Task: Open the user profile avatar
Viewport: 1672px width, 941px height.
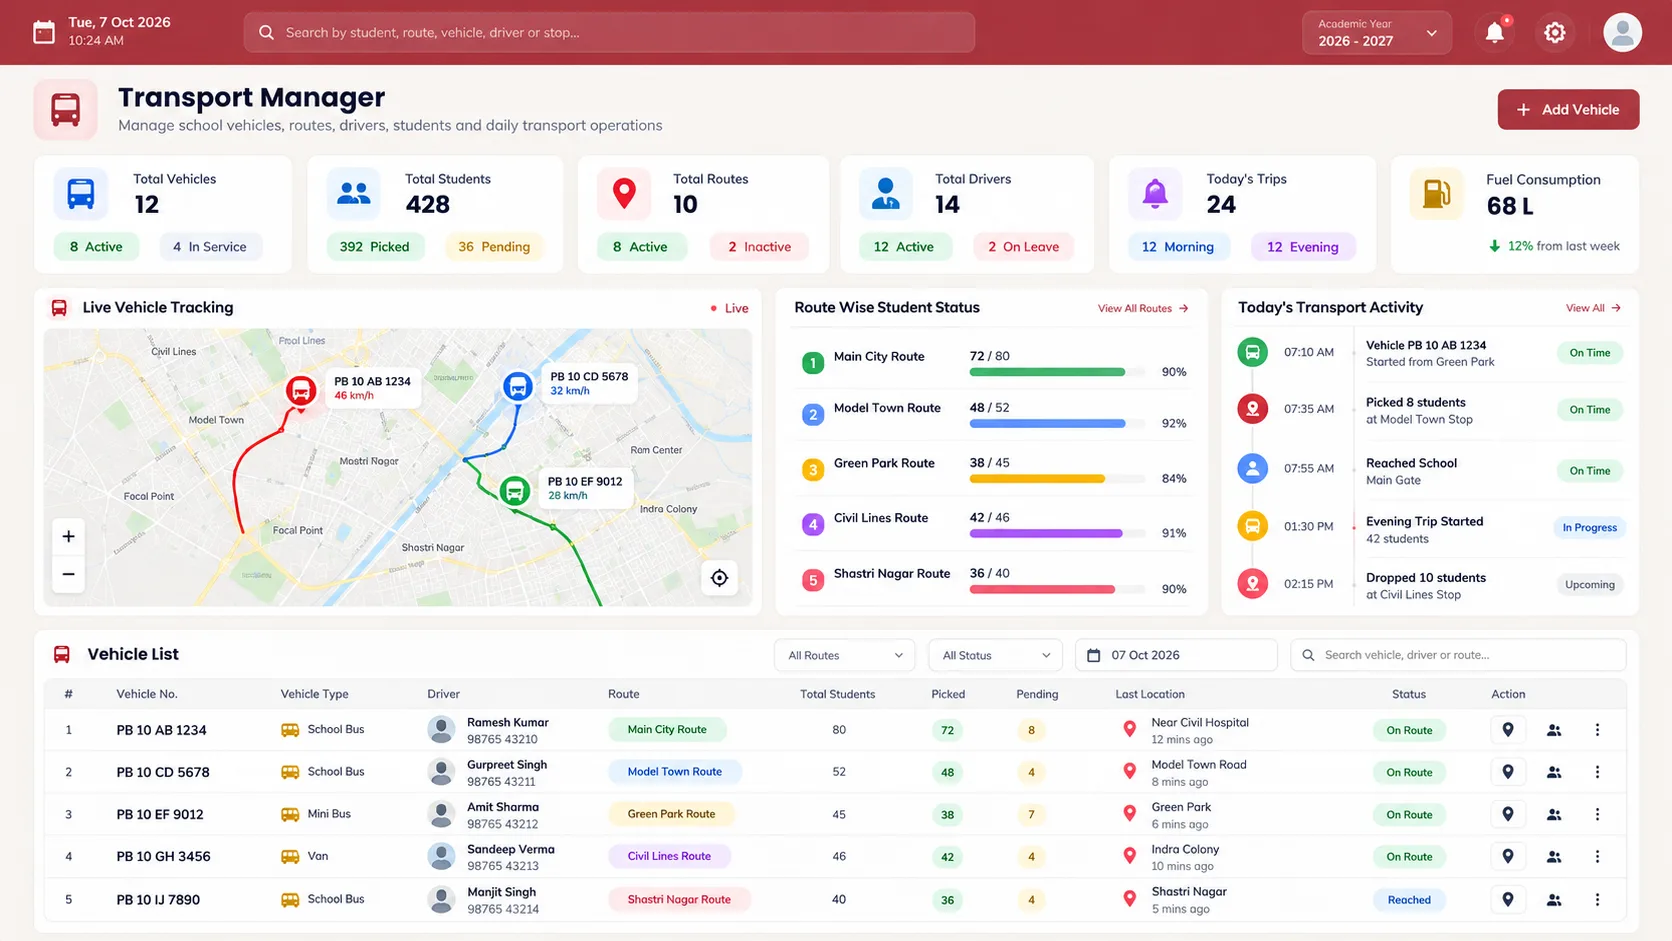Action: (1622, 32)
